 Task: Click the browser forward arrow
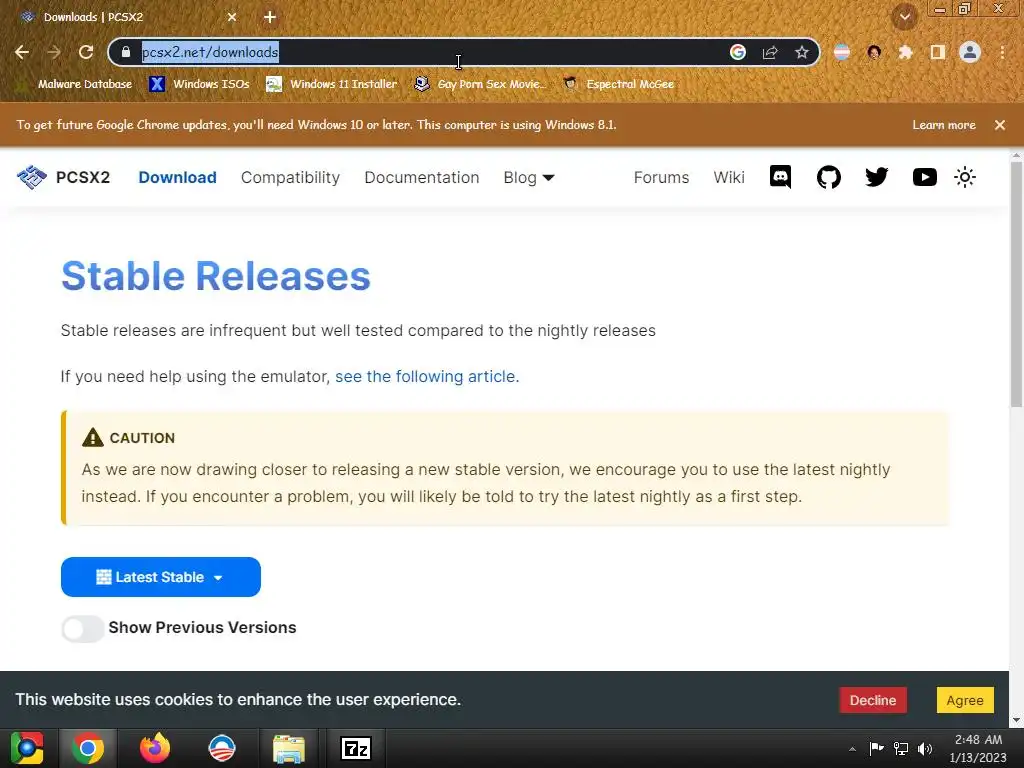pyautogui.click(x=54, y=52)
